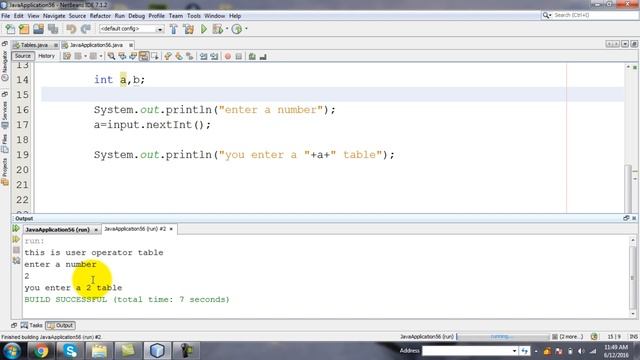The image size is (640, 360).
Task: Click the Search (Ctrl+I) input field
Action: tap(595, 15)
